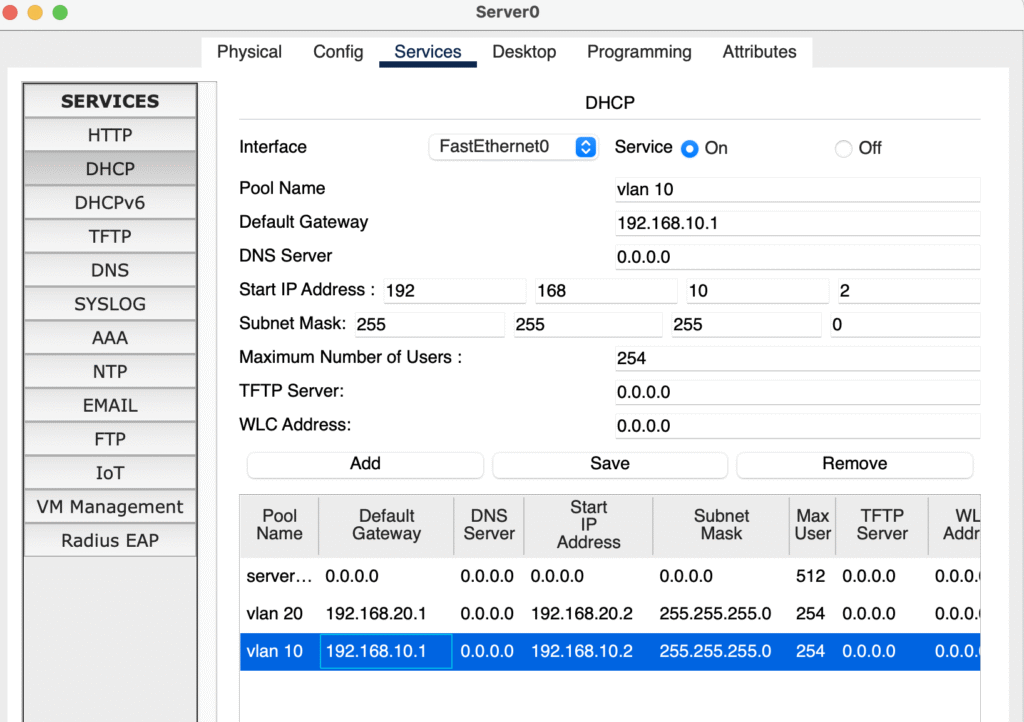
Task: Select Radius EAP service
Action: (x=110, y=541)
